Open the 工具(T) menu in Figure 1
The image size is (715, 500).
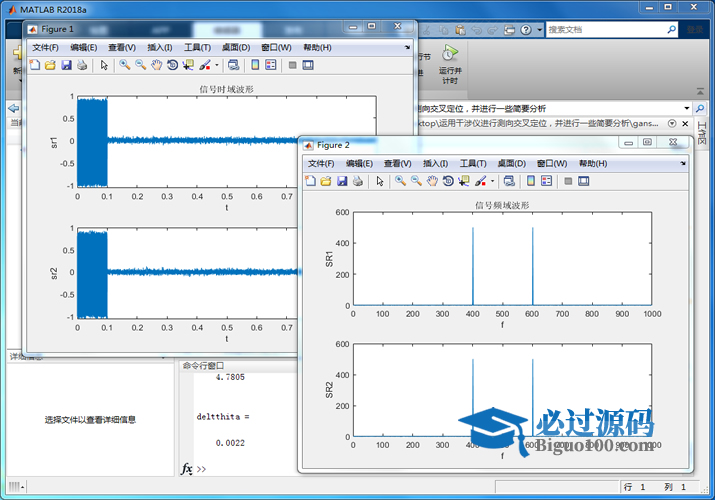click(x=197, y=47)
